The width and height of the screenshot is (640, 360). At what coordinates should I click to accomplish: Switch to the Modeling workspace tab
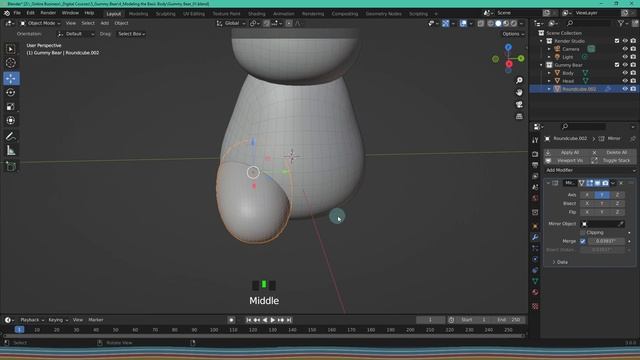[138, 13]
